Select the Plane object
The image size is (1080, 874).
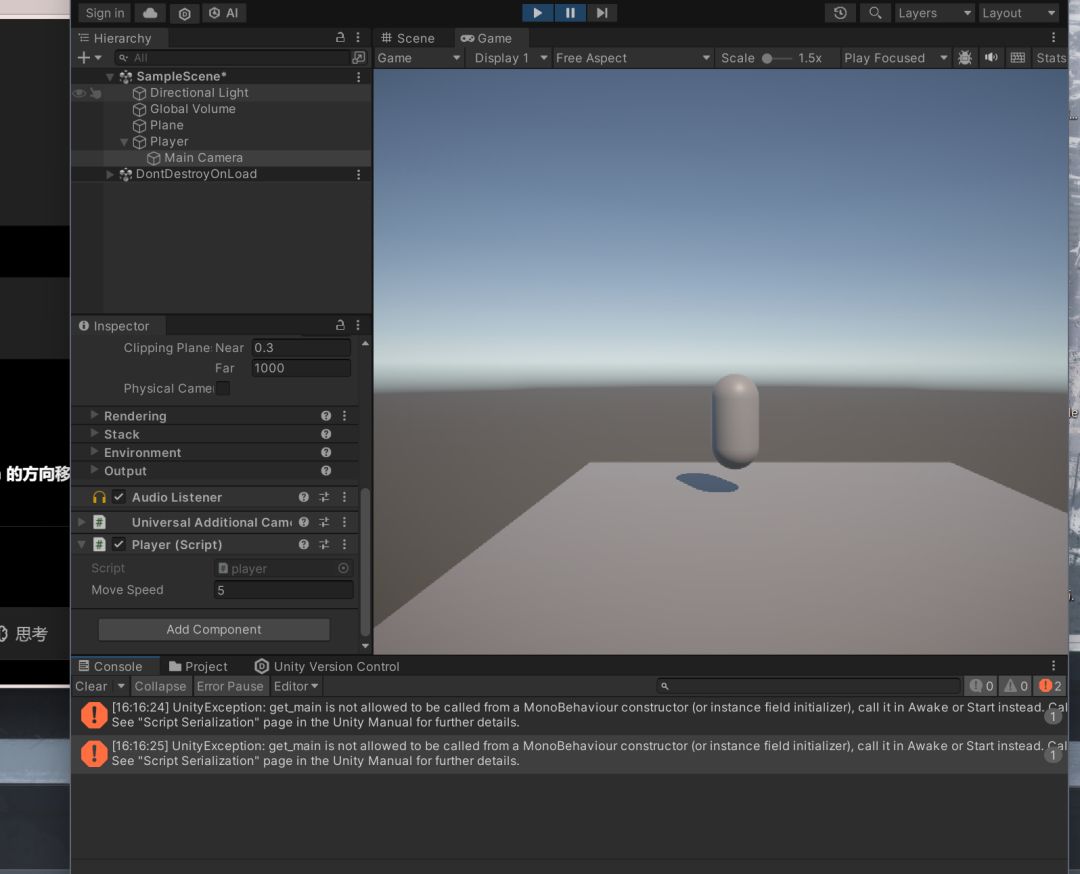coord(166,125)
